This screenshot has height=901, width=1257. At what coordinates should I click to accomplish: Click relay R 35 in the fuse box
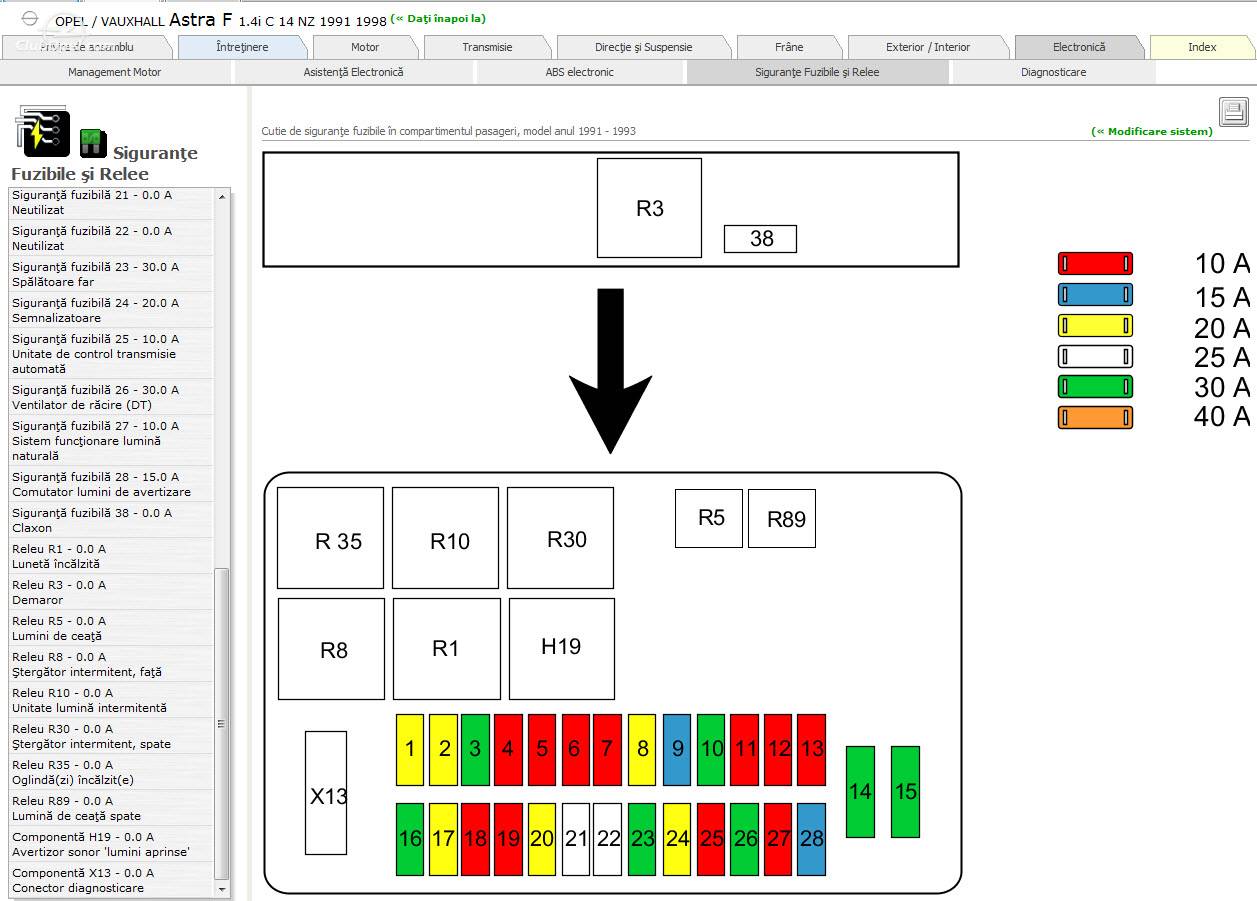(330, 538)
